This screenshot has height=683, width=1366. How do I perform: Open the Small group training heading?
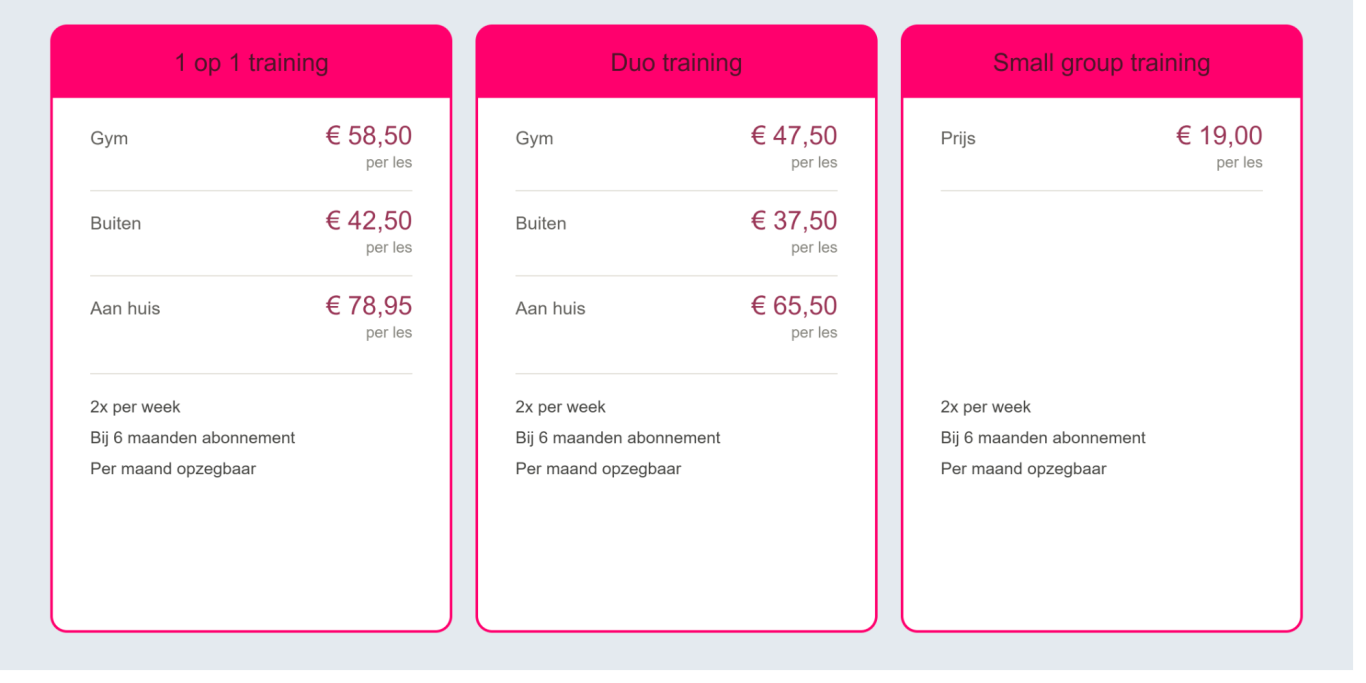pyautogui.click(x=1101, y=63)
